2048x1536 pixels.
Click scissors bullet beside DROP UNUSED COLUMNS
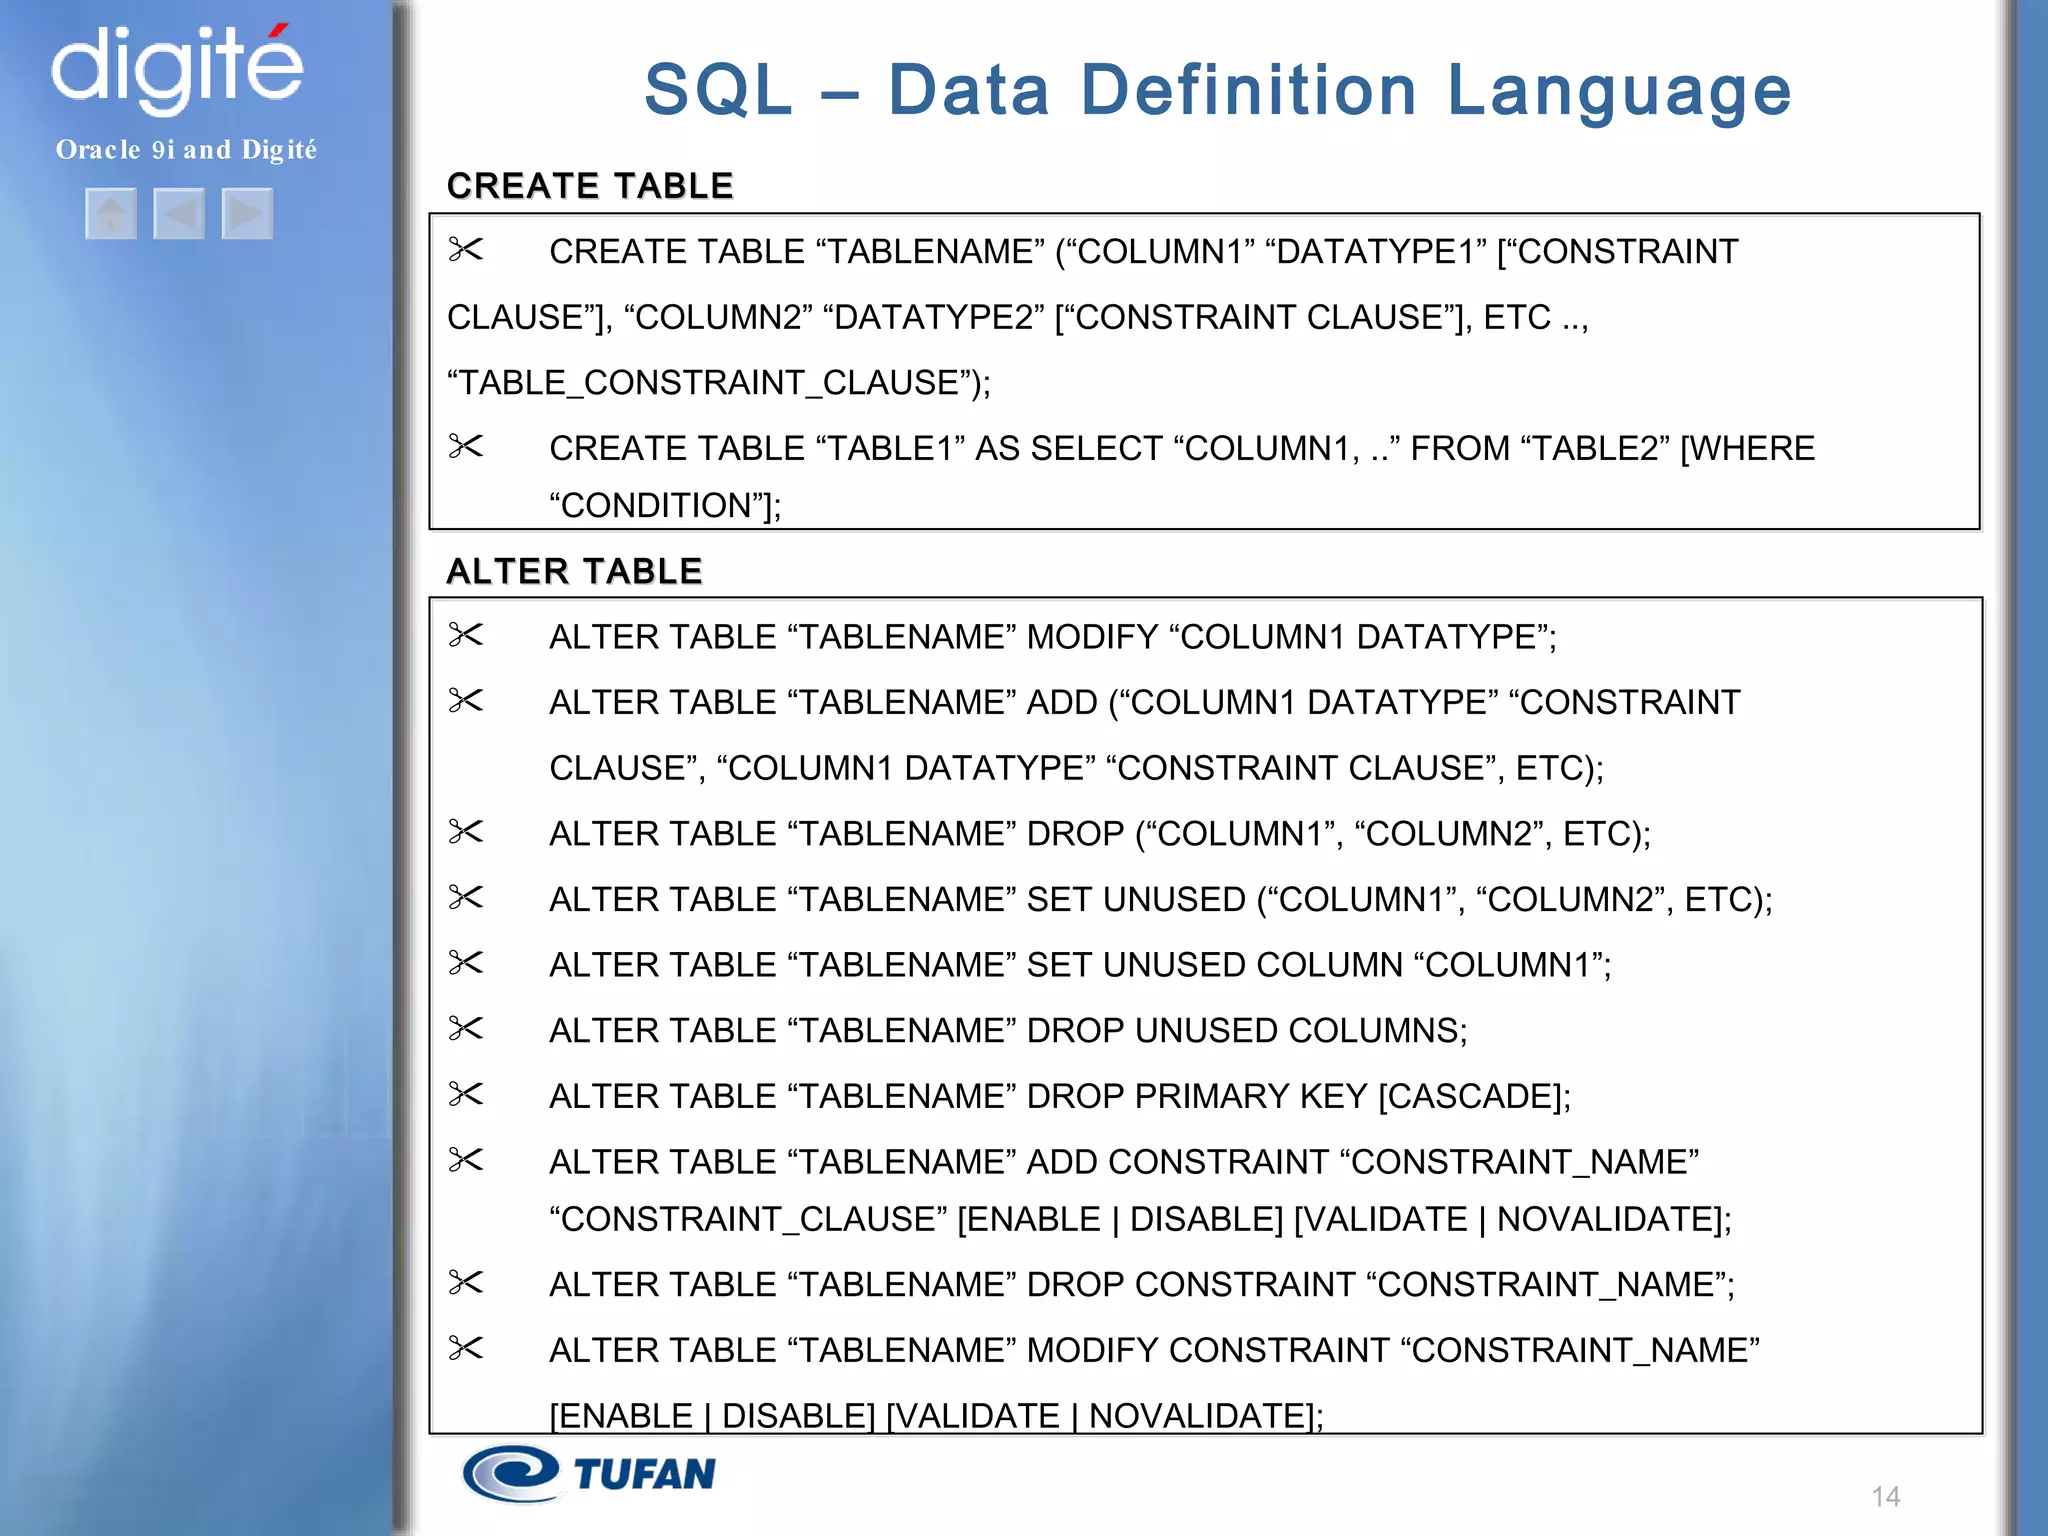[x=466, y=1028]
